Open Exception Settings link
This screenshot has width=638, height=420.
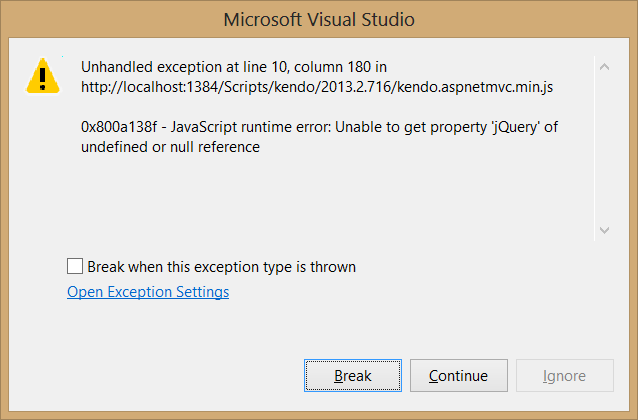[x=148, y=292]
